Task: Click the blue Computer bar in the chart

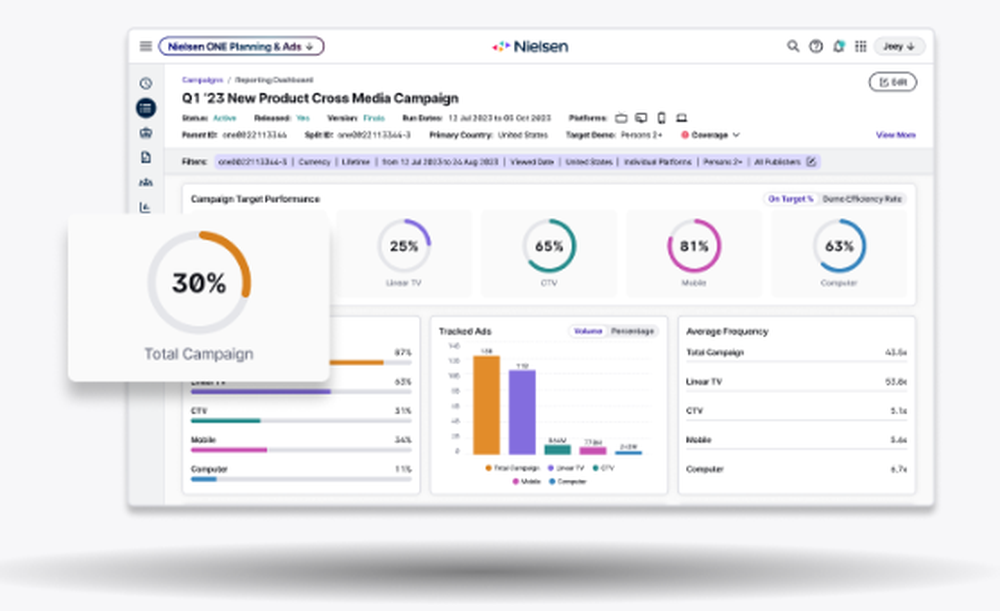Action: point(628,452)
